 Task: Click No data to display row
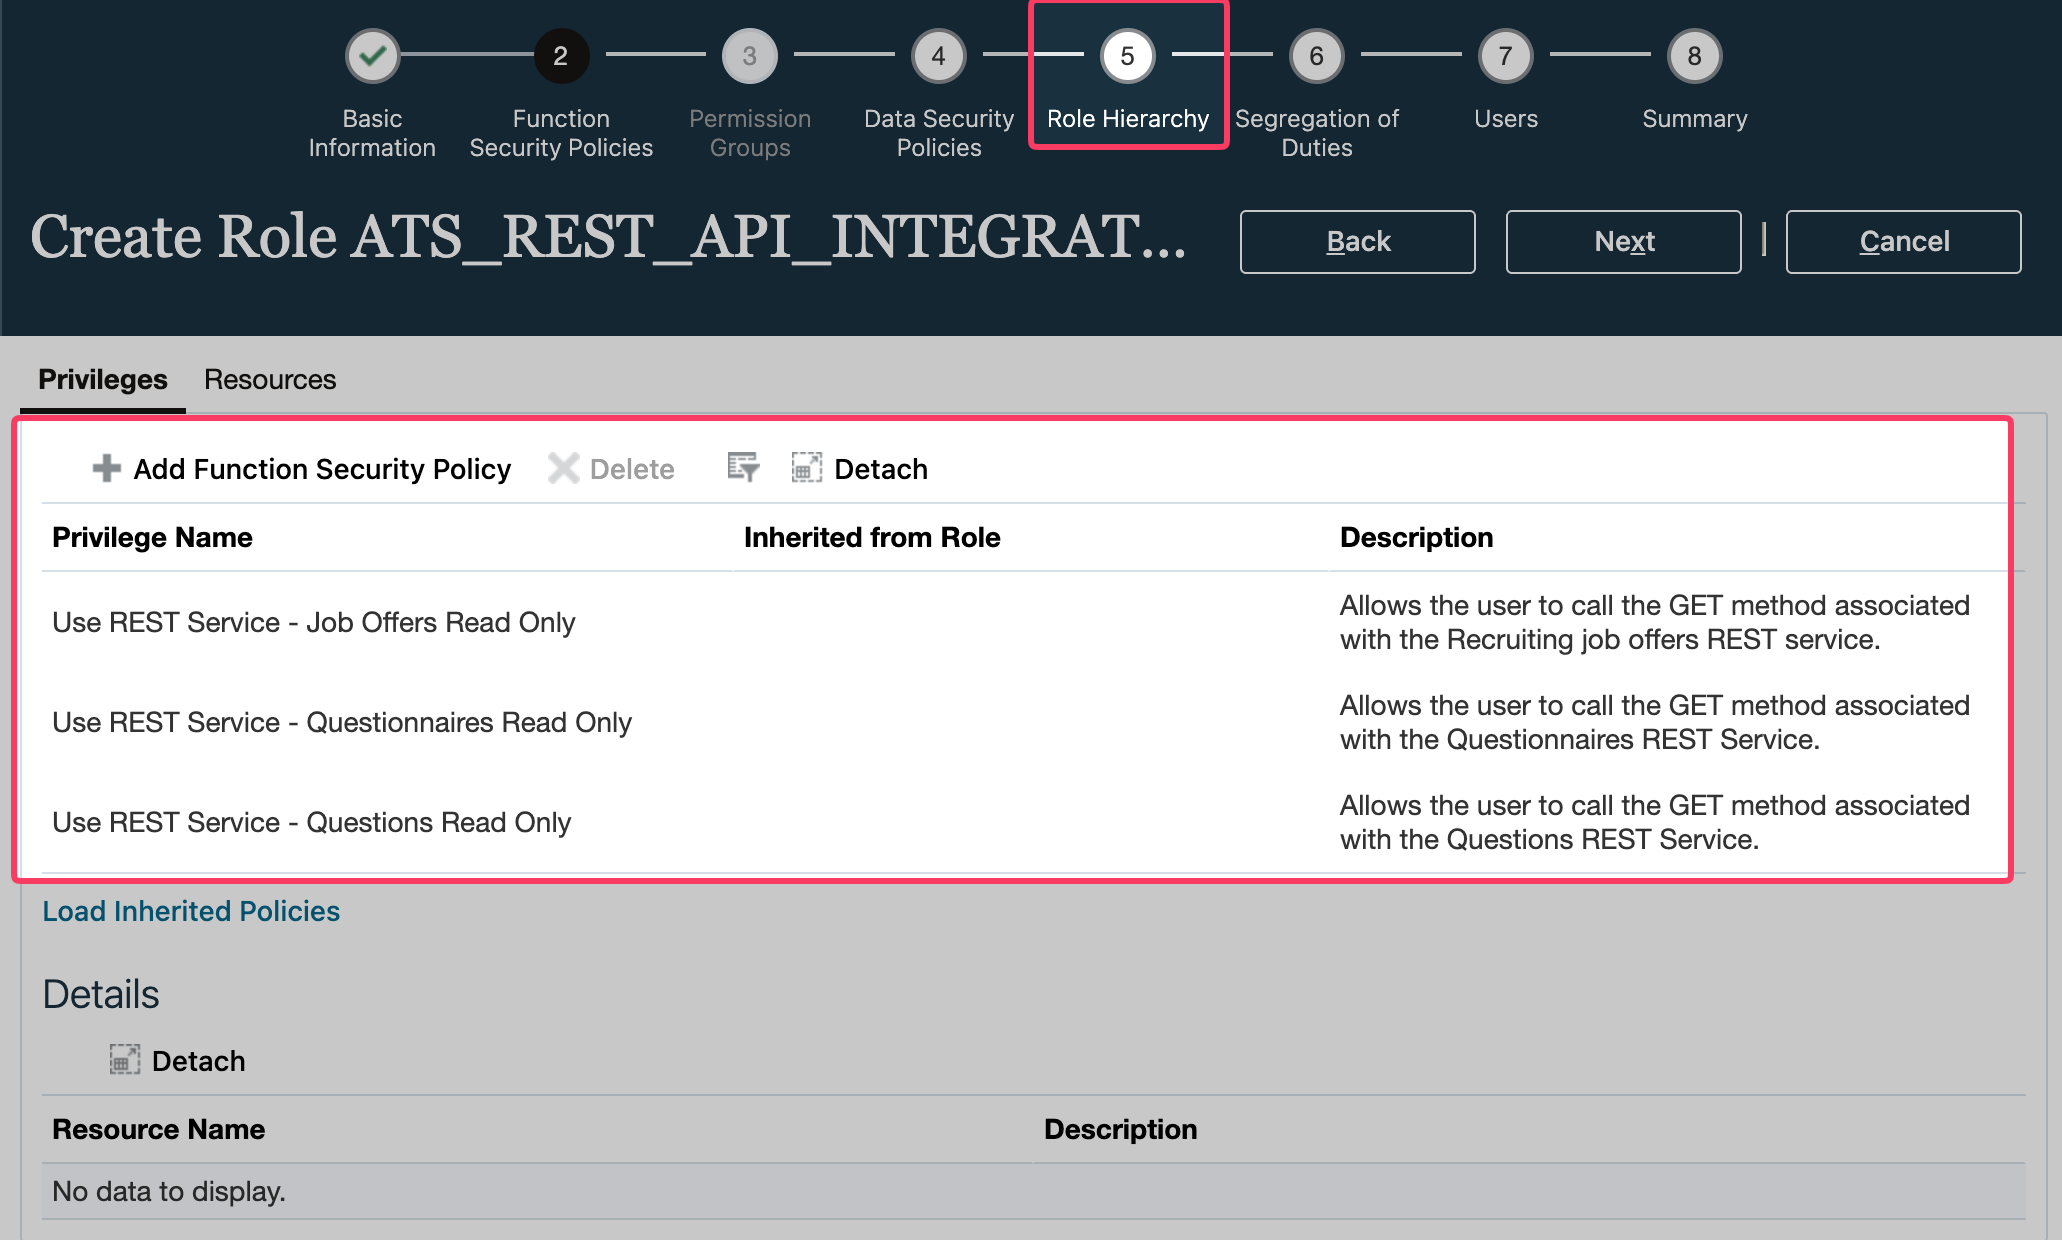coord(1033,1191)
